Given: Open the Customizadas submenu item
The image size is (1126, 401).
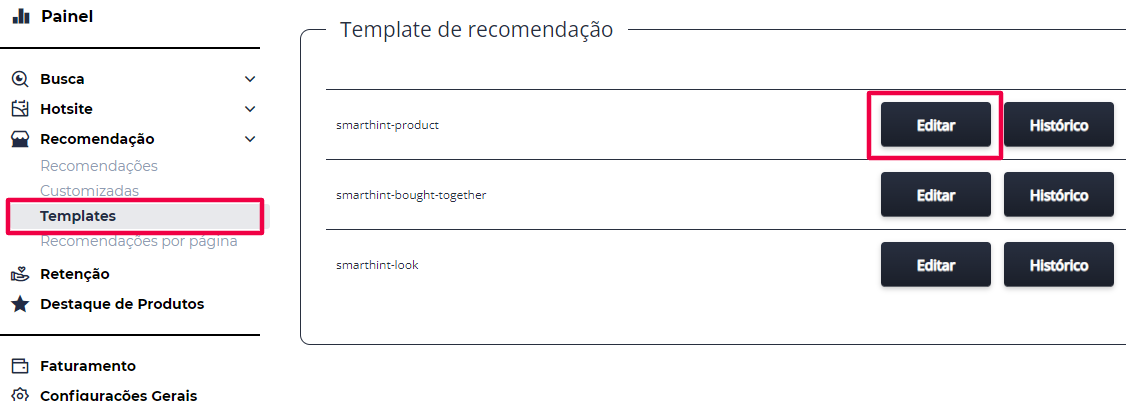Looking at the screenshot, I should [90, 190].
